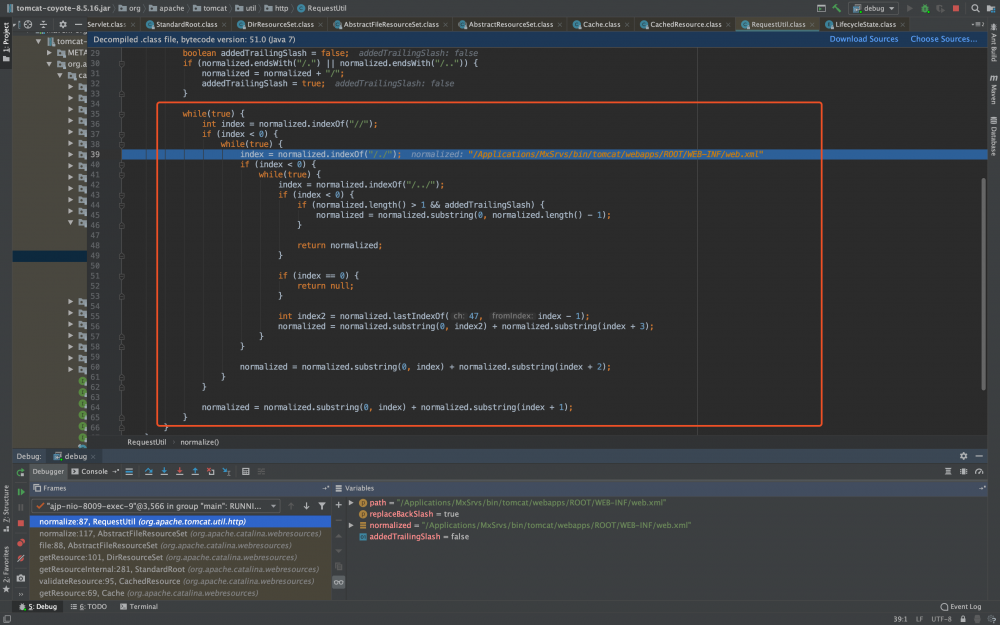Click the Step Into debugger icon
This screenshot has width=1000, height=625.
click(163, 471)
